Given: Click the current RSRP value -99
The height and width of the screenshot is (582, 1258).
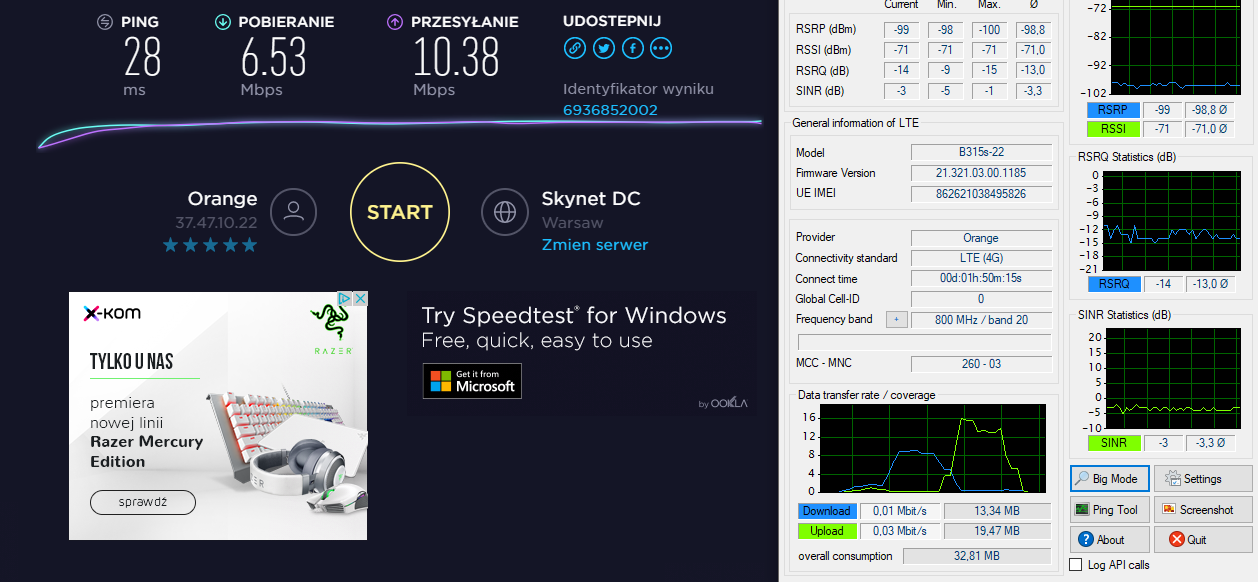Looking at the screenshot, I should (x=901, y=30).
